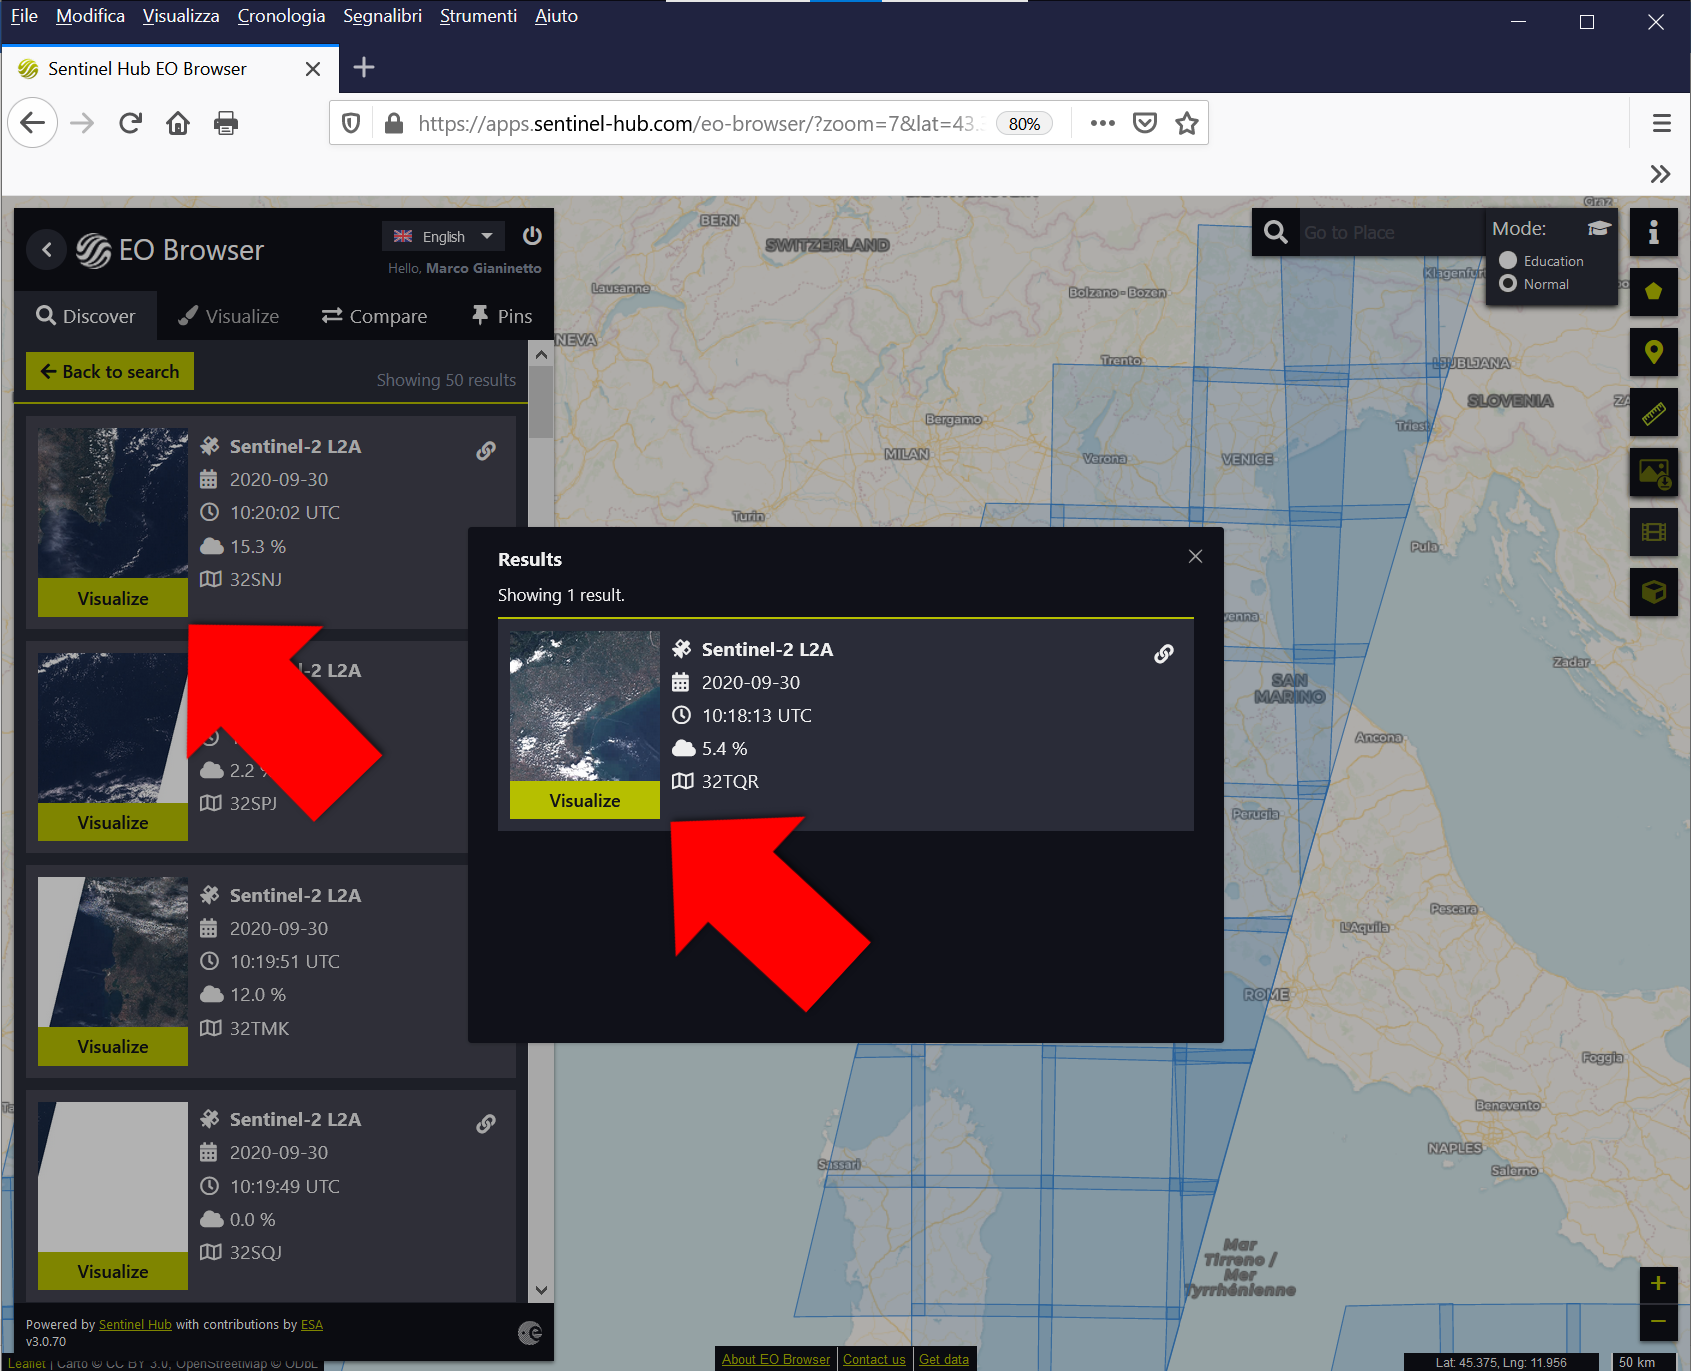
Task: Copy link icon for 32TQR result
Action: pyautogui.click(x=1164, y=654)
